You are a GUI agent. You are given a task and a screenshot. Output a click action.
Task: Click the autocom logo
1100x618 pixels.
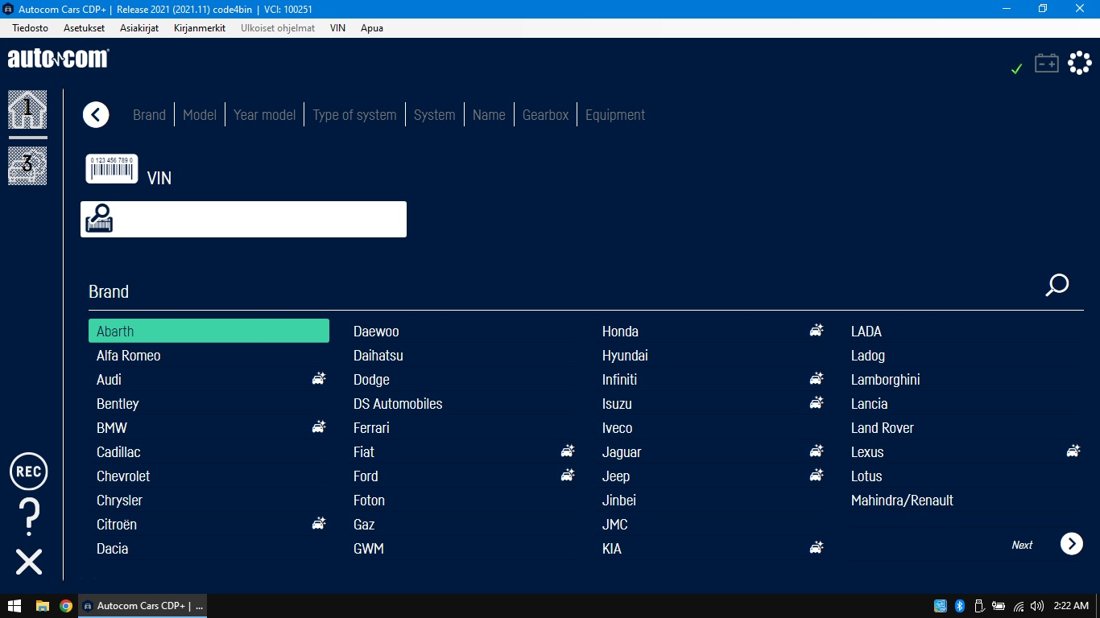[x=58, y=59]
